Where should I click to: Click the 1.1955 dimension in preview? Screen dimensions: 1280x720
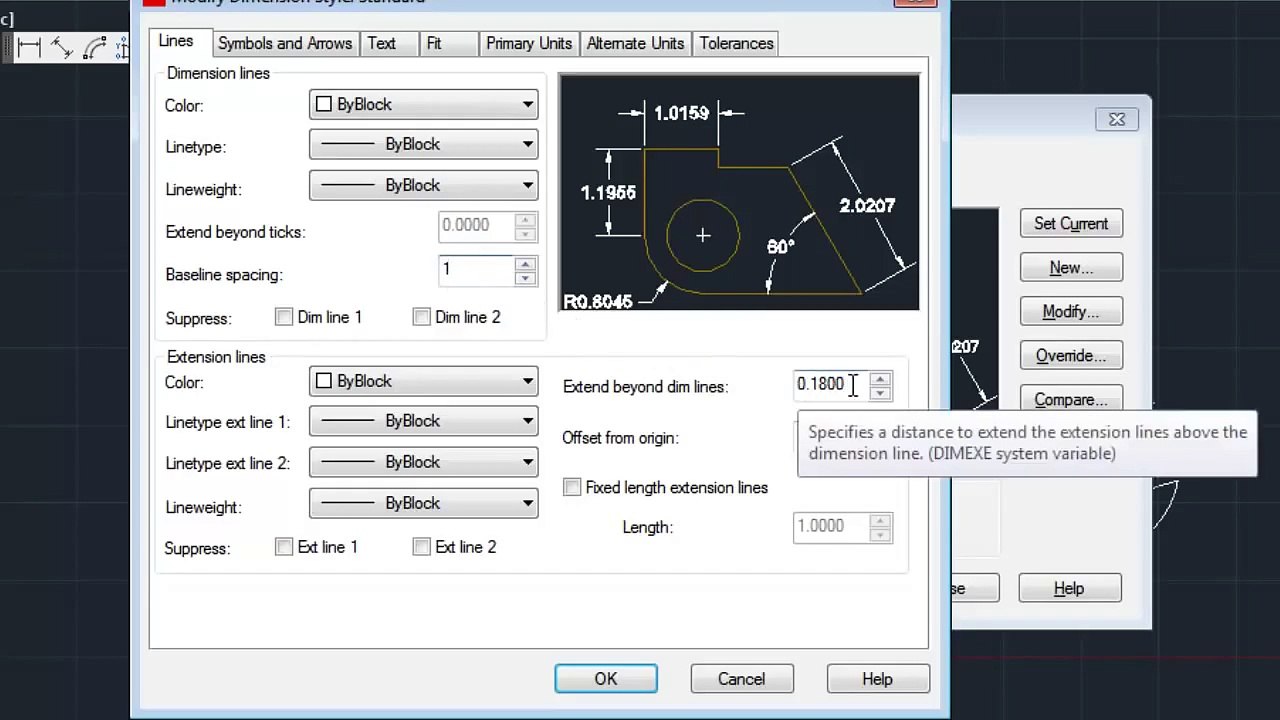[x=608, y=192]
